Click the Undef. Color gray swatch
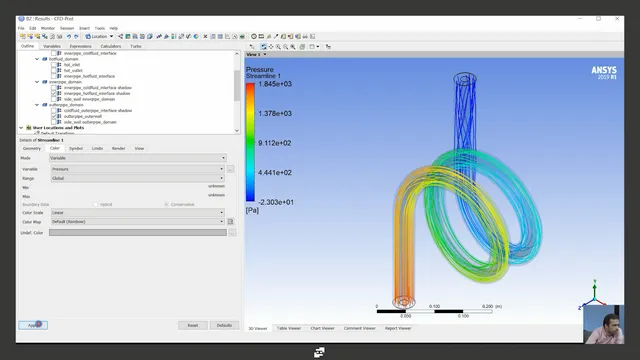Image resolution: width=640 pixels, height=360 pixels. pos(138,233)
